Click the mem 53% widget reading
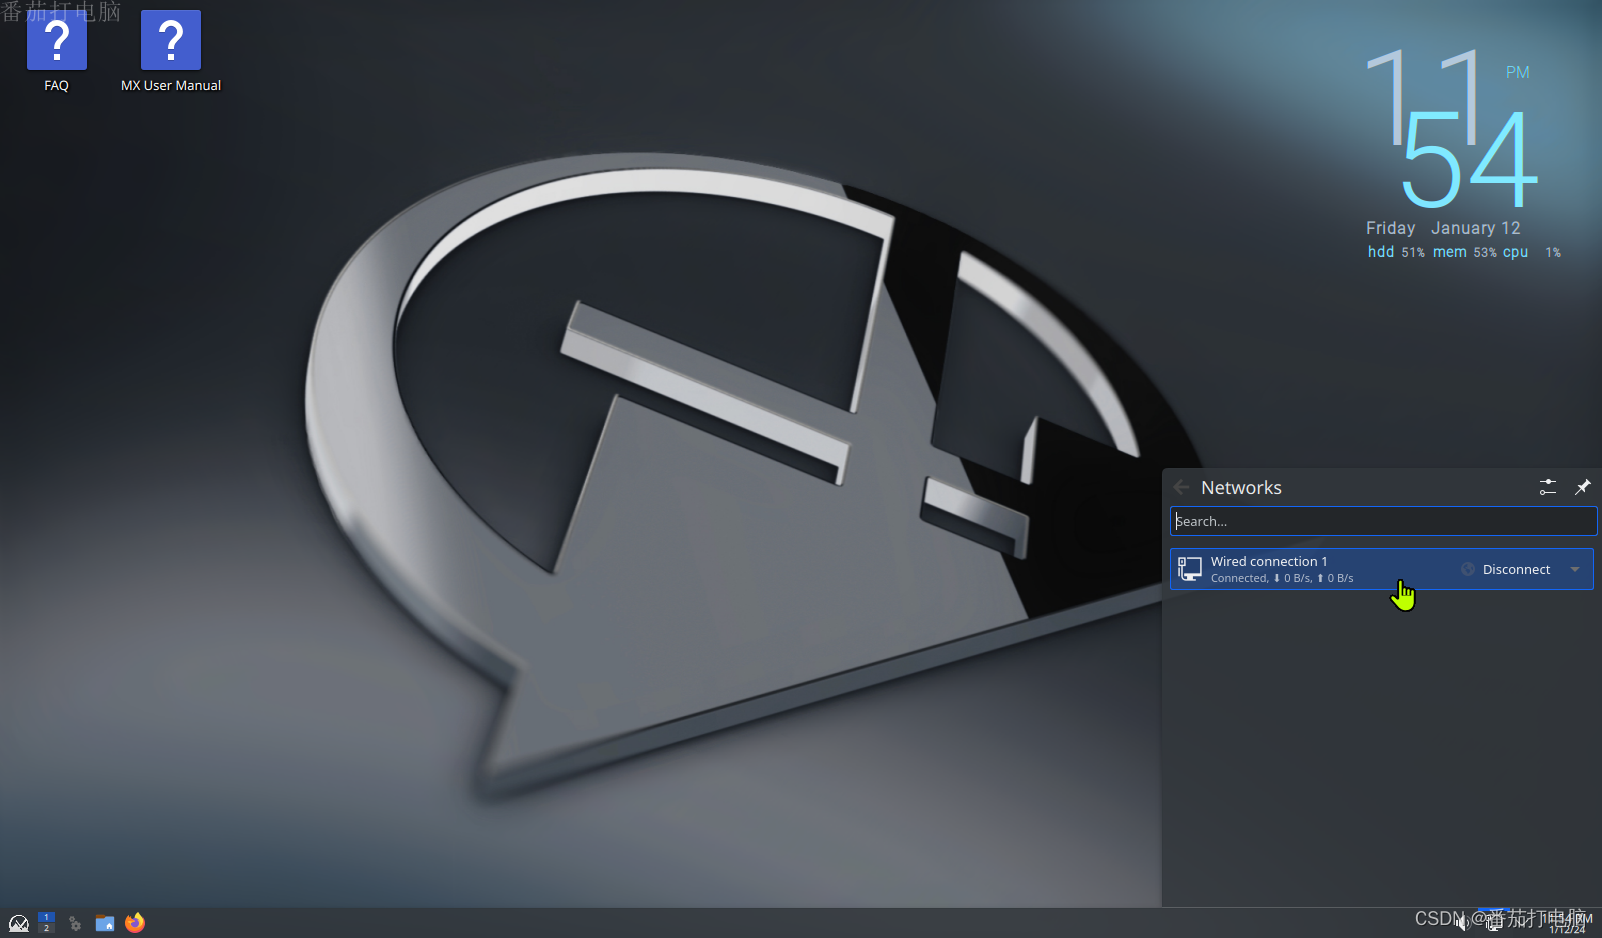Viewport: 1602px width, 938px height. 1464,252
